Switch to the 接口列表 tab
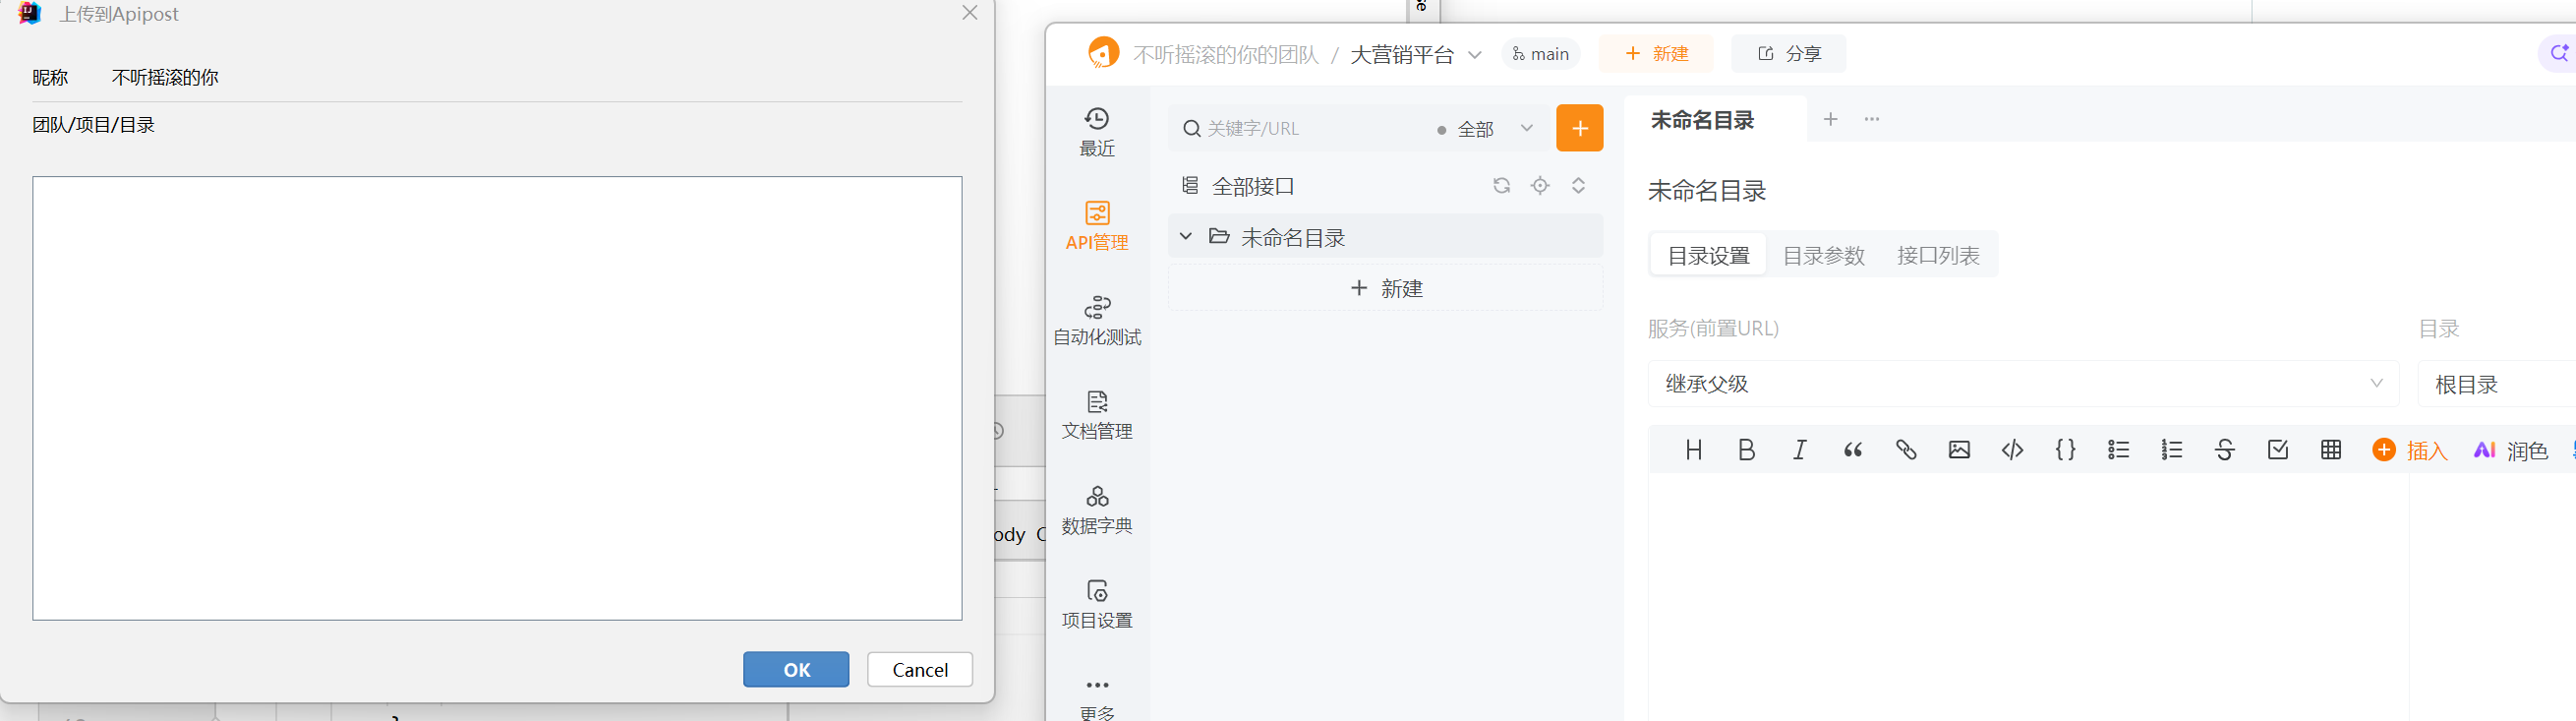 tap(1938, 256)
